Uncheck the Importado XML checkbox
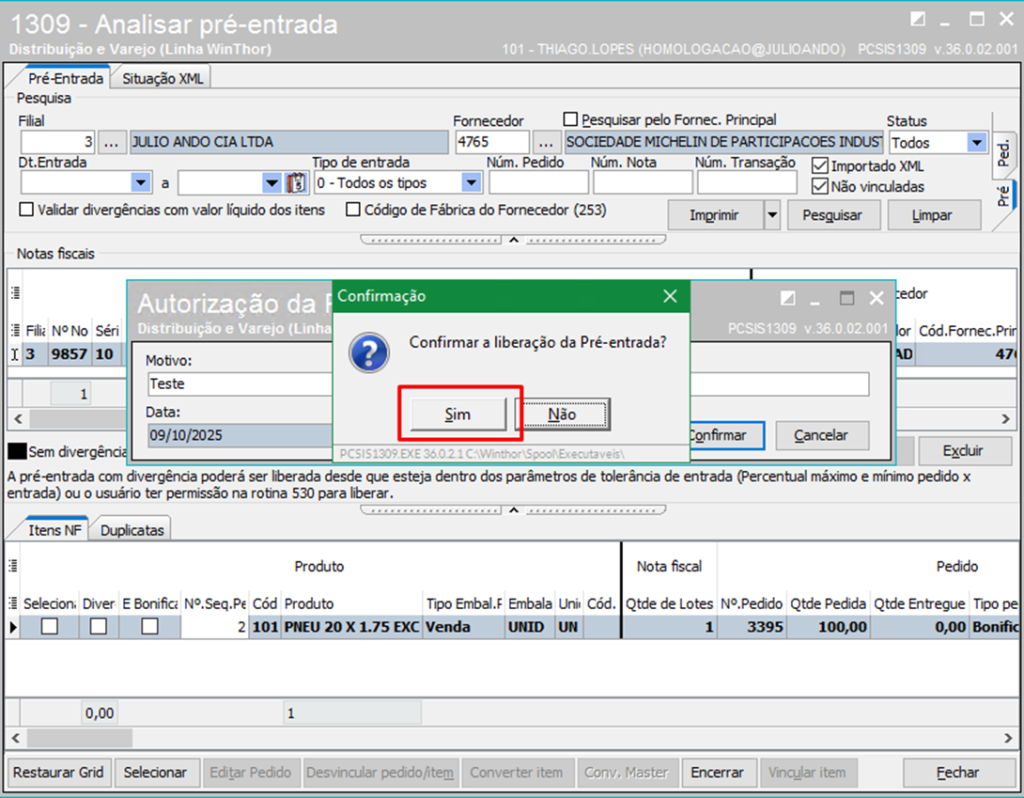The height and width of the screenshot is (798, 1024). [x=820, y=166]
